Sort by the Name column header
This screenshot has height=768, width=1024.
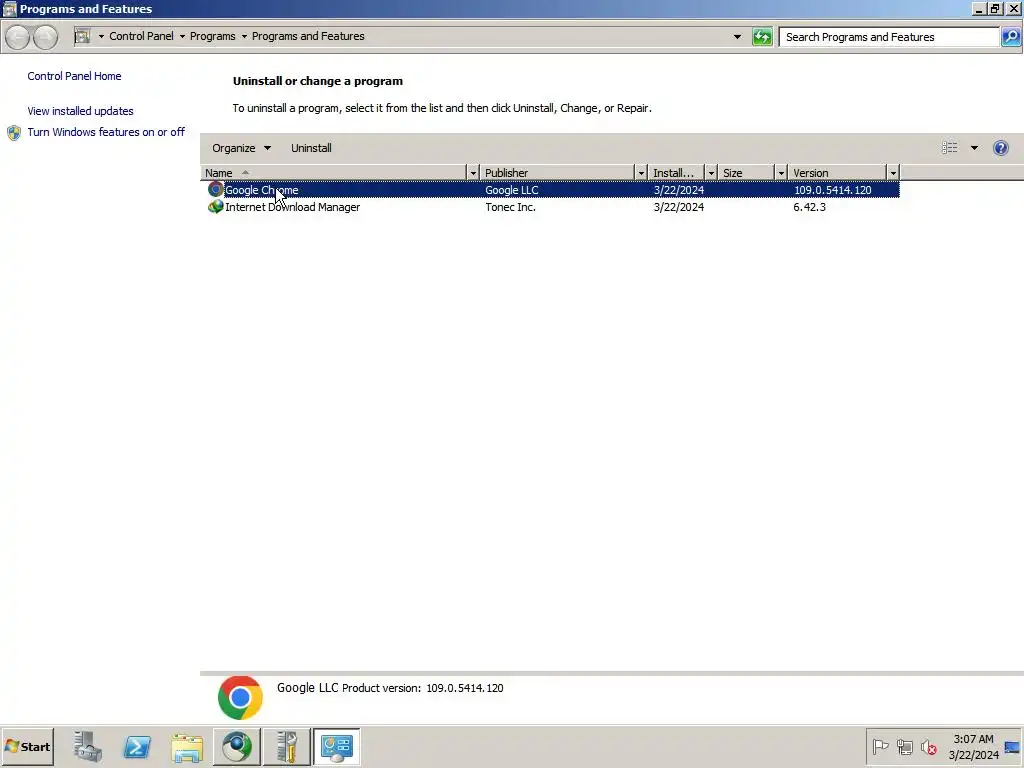pos(334,173)
